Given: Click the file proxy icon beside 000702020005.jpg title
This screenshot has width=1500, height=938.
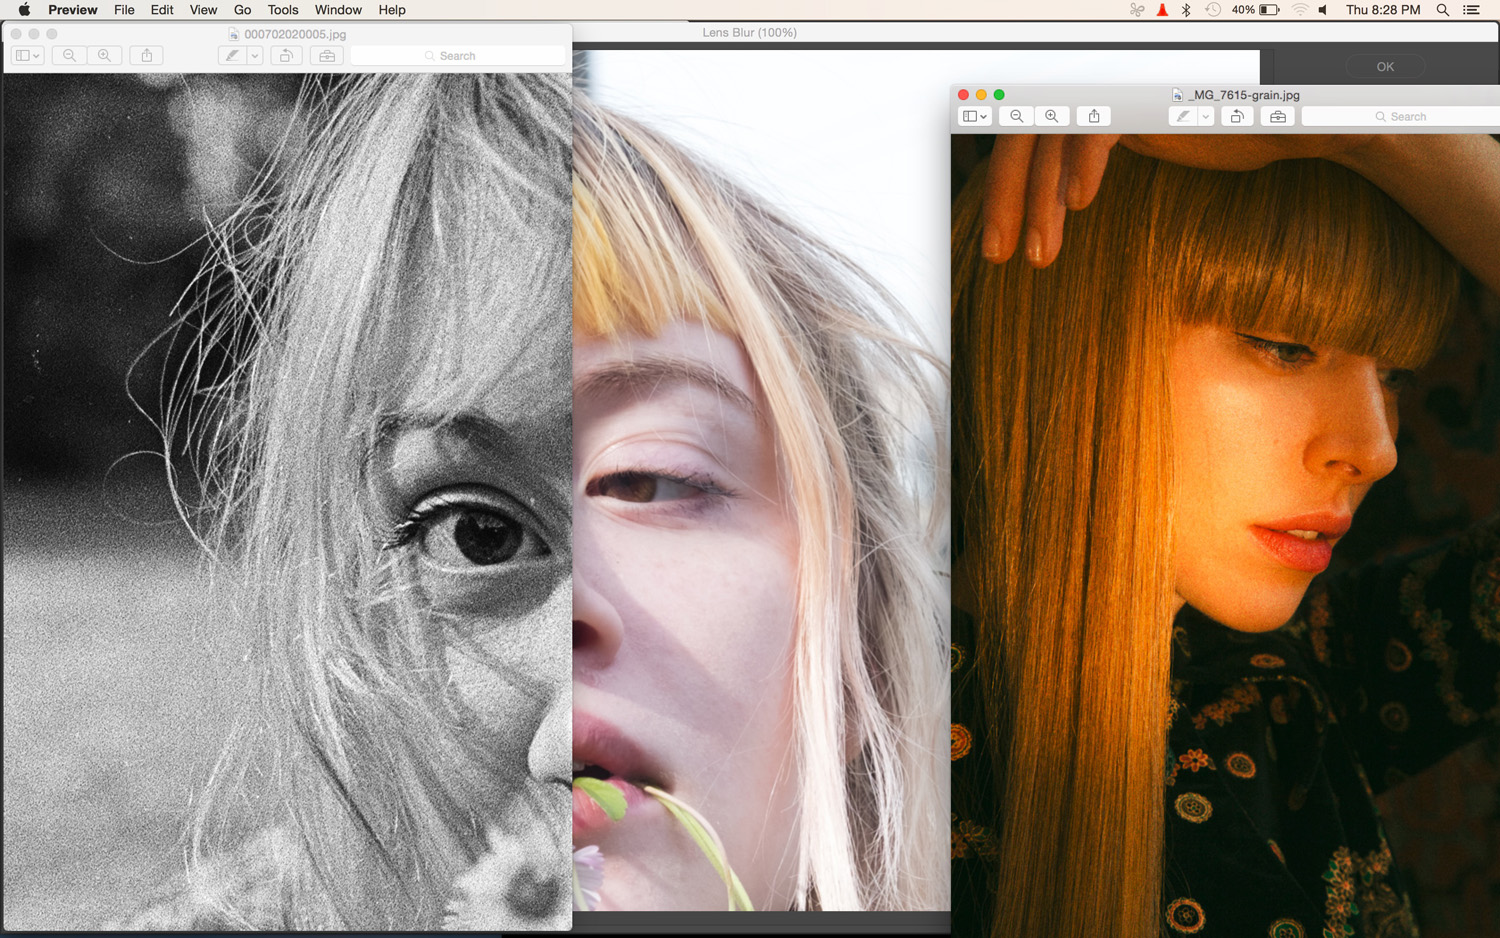Looking at the screenshot, I should click(234, 34).
